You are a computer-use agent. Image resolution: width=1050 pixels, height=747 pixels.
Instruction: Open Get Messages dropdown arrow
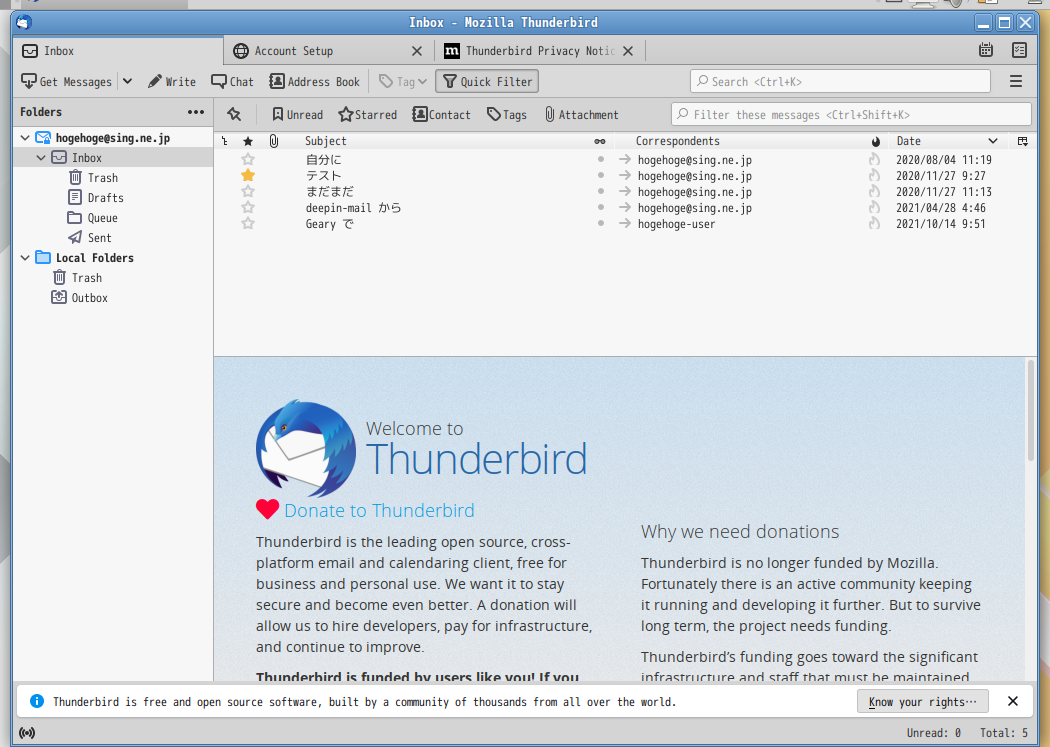pyautogui.click(x=127, y=82)
